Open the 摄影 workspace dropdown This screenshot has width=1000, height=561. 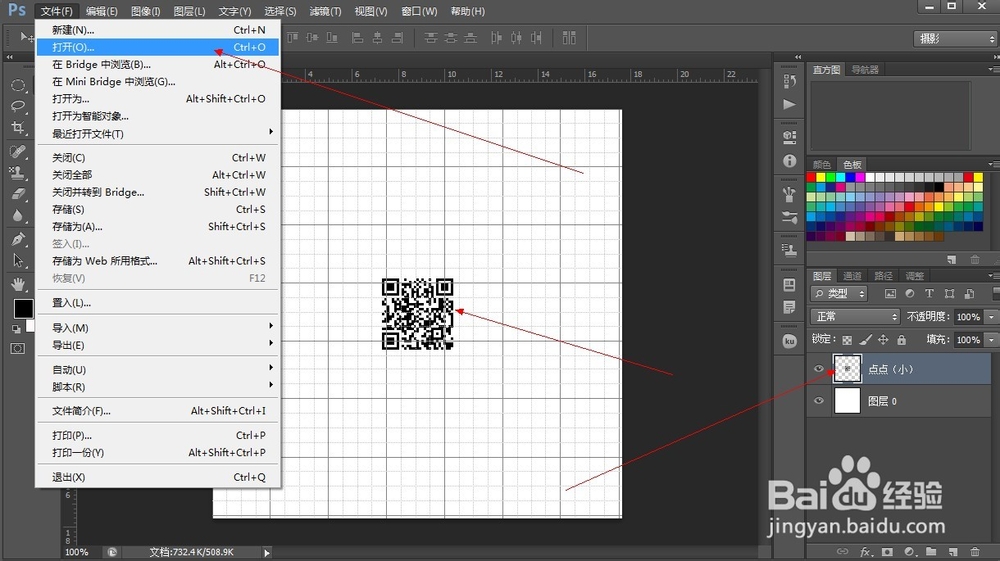point(955,39)
